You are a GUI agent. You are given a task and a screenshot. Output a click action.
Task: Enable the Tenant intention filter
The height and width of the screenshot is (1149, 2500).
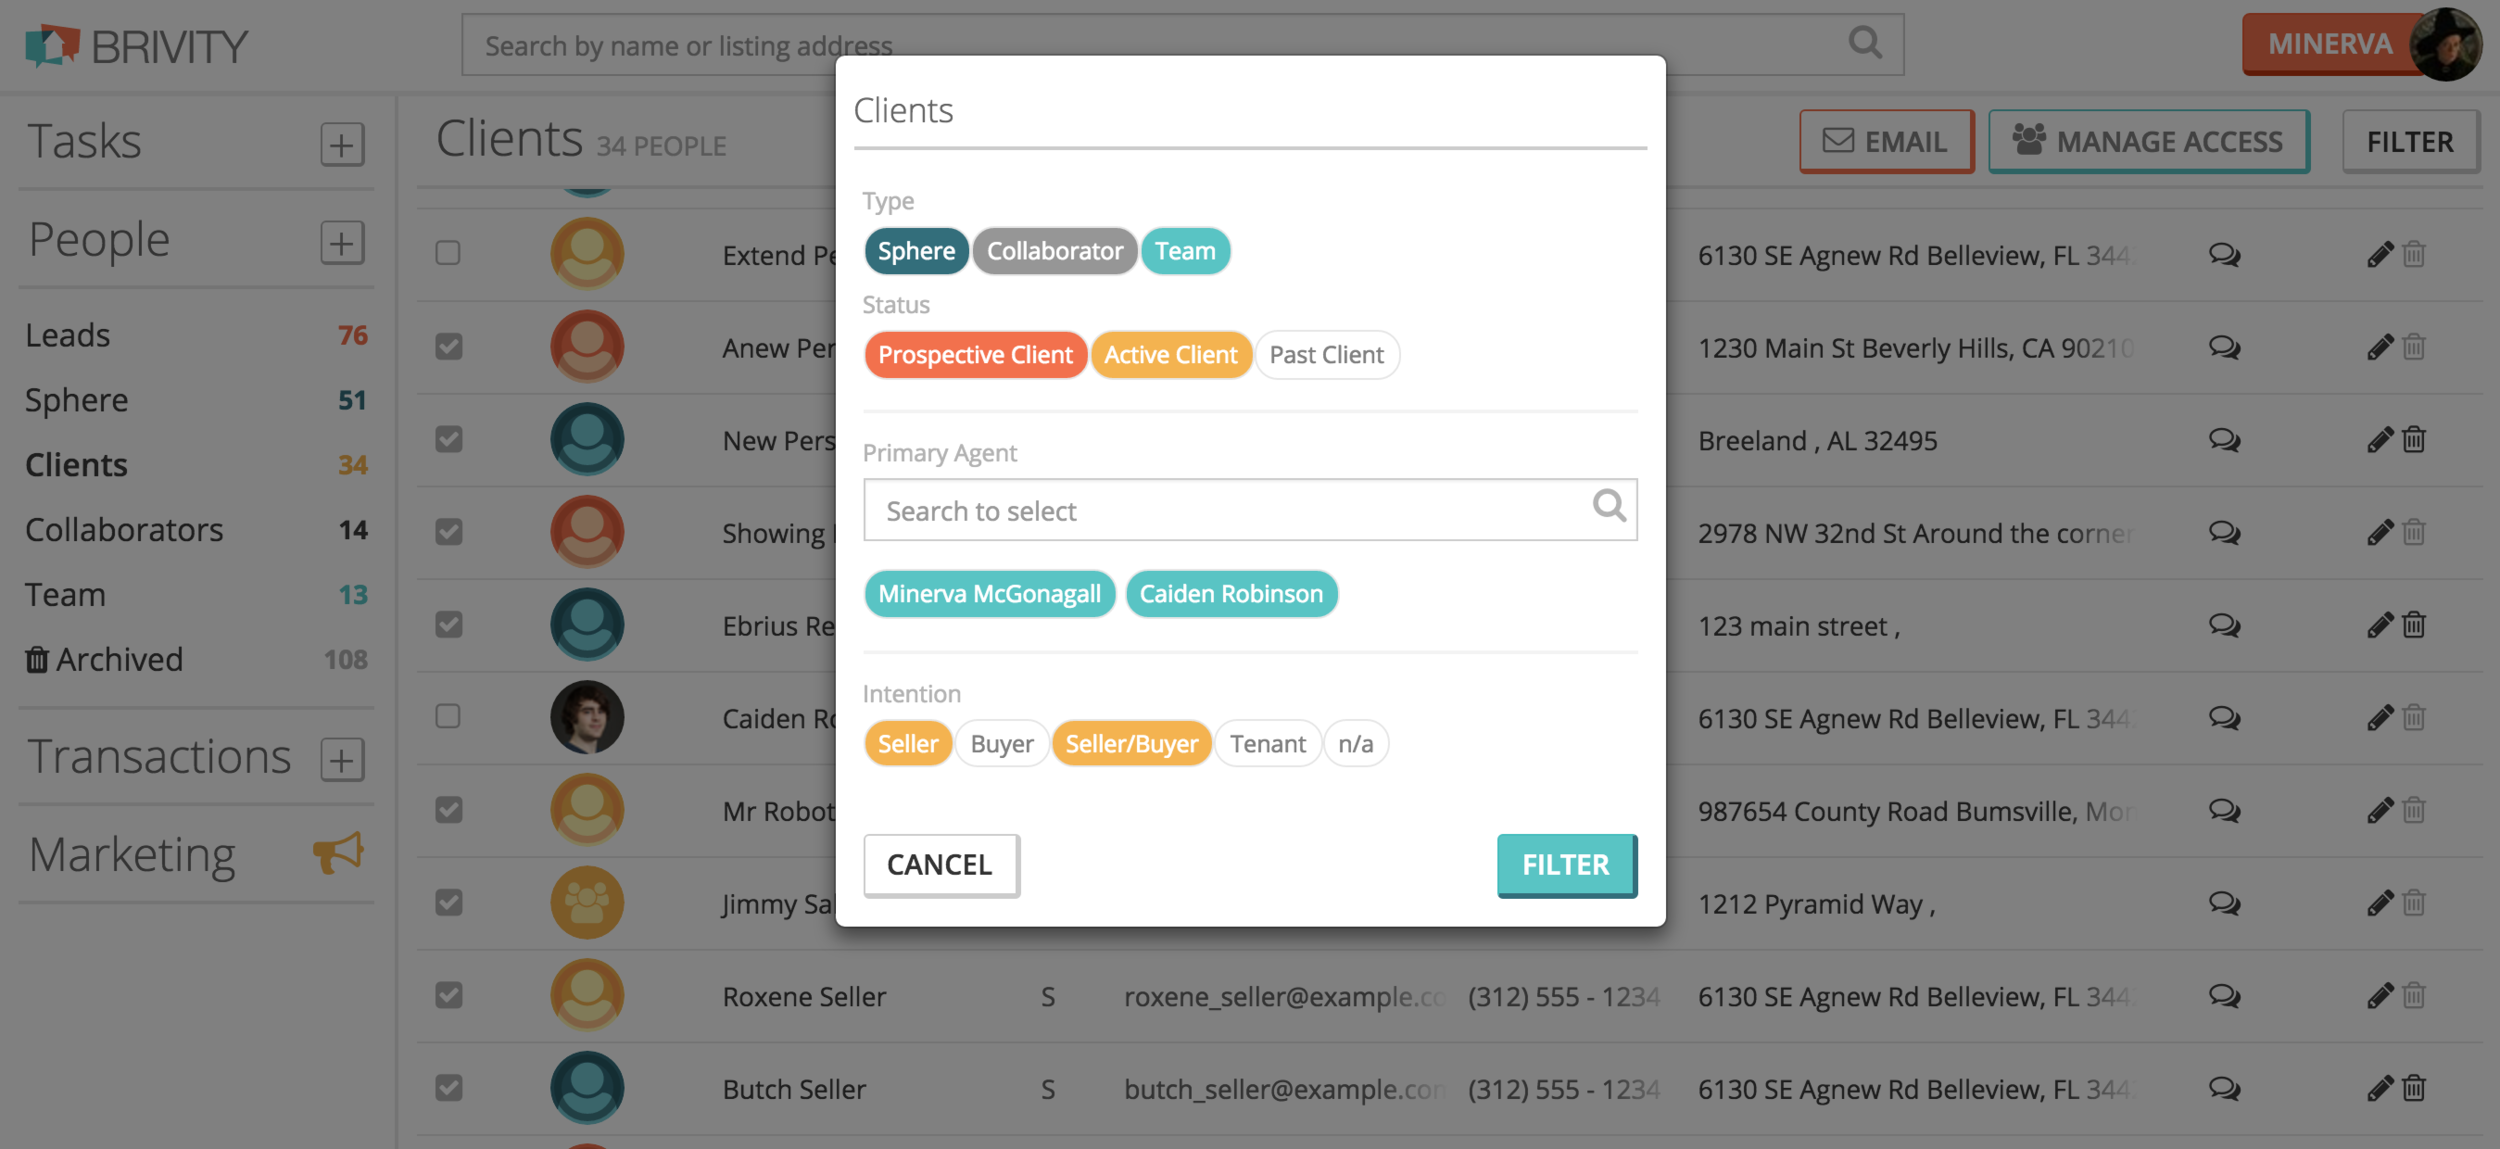point(1268,744)
